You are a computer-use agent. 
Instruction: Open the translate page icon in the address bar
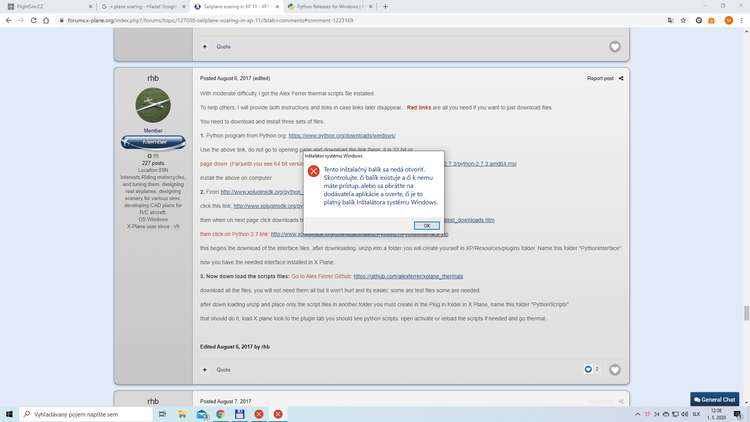pyautogui.click(x=670, y=21)
